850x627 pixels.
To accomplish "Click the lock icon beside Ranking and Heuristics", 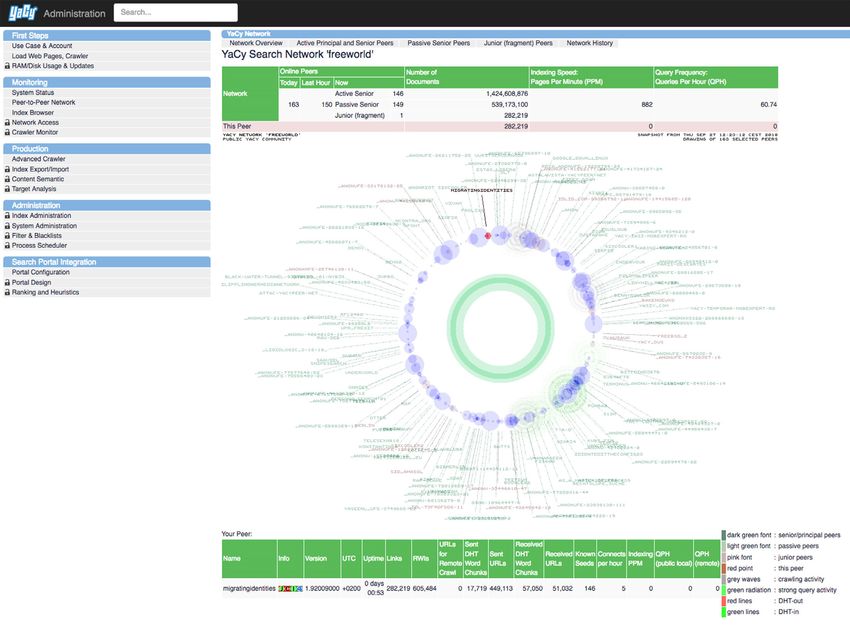I will pos(7,292).
